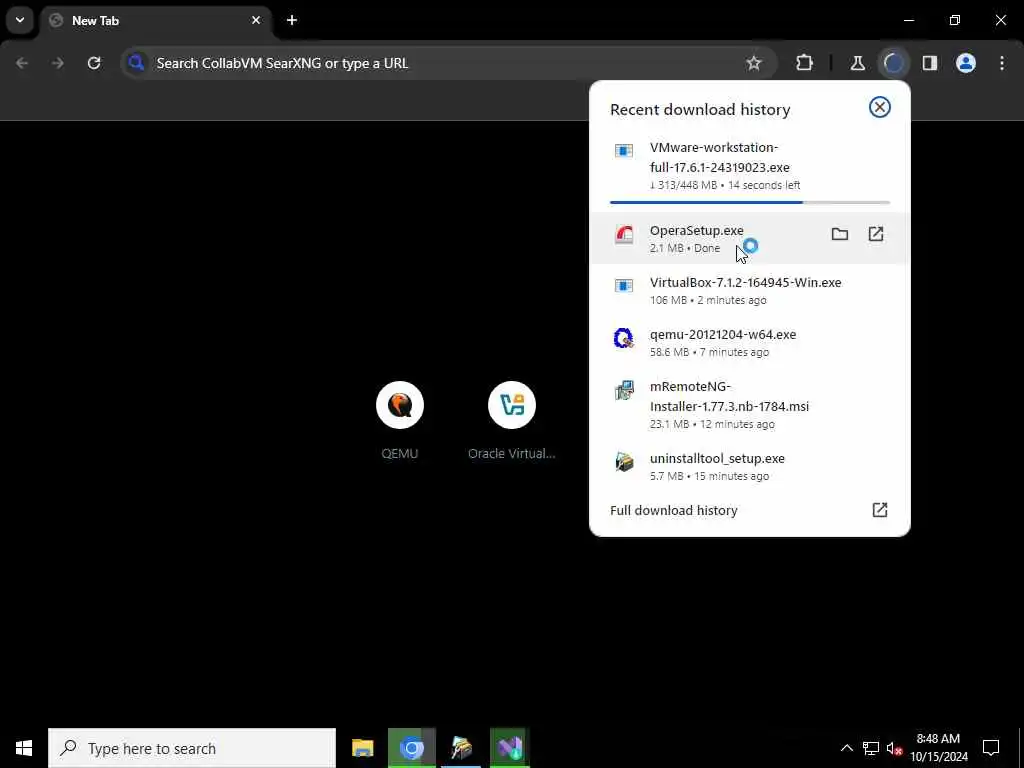Open the installer taskbar app icon
Viewport: 1024px width, 768px height.
pyautogui.click(x=461, y=748)
